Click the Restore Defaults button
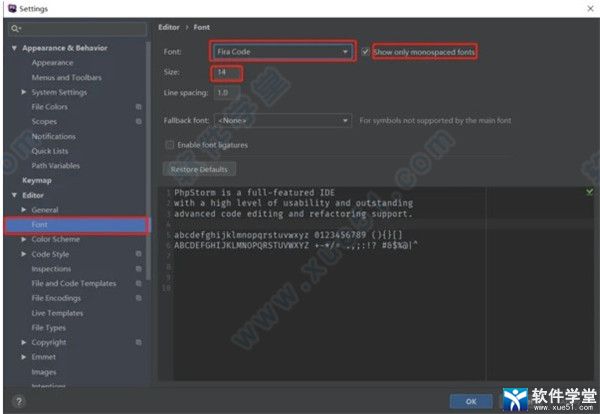 click(x=199, y=169)
